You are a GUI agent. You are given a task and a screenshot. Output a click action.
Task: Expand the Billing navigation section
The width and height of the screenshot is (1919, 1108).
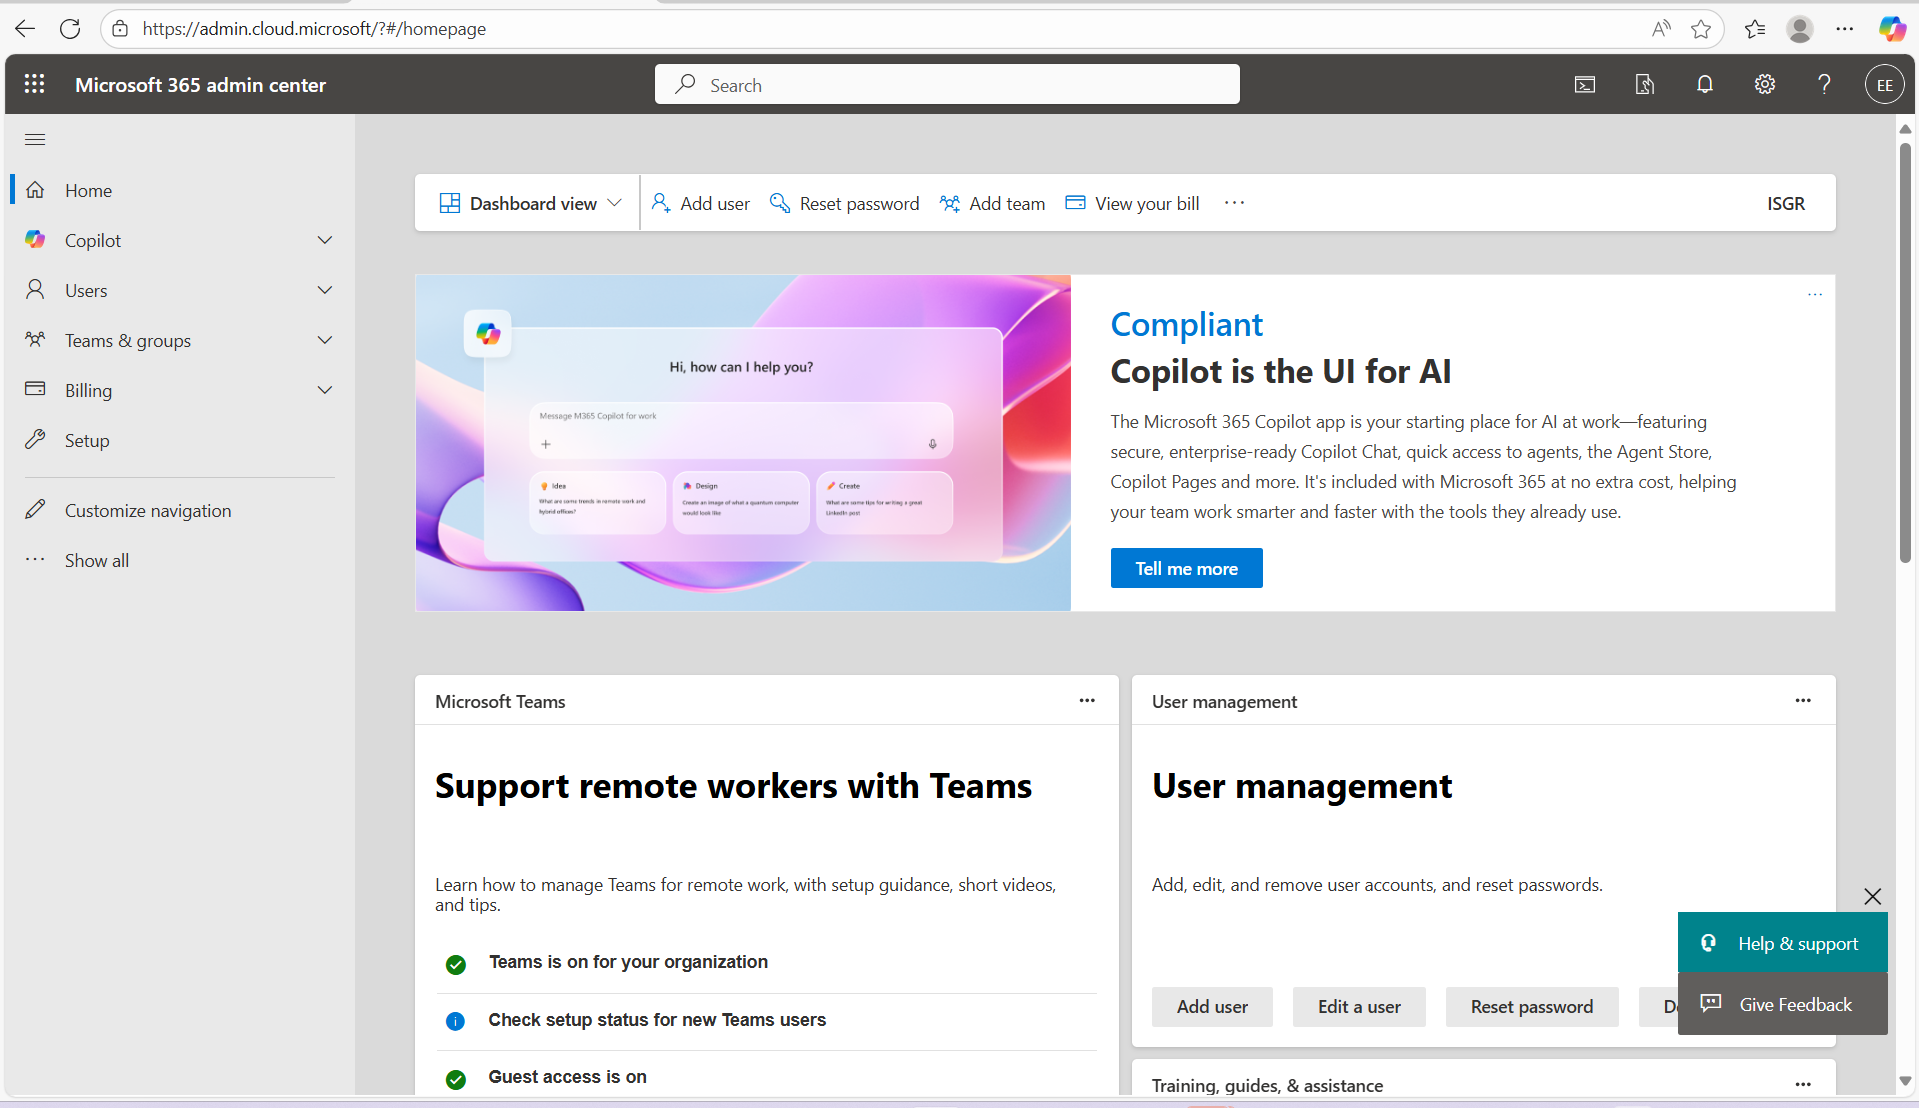324,390
